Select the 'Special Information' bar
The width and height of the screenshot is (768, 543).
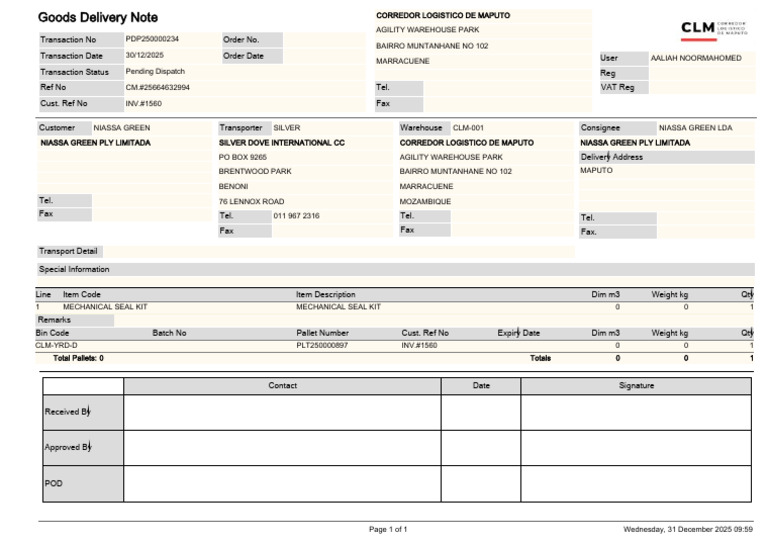pyautogui.click(x=396, y=269)
